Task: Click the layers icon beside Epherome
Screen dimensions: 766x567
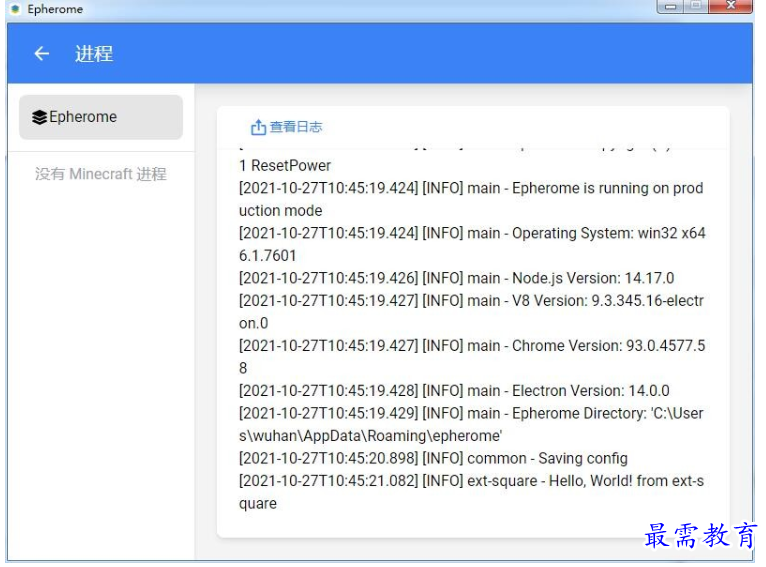Action: 39,117
